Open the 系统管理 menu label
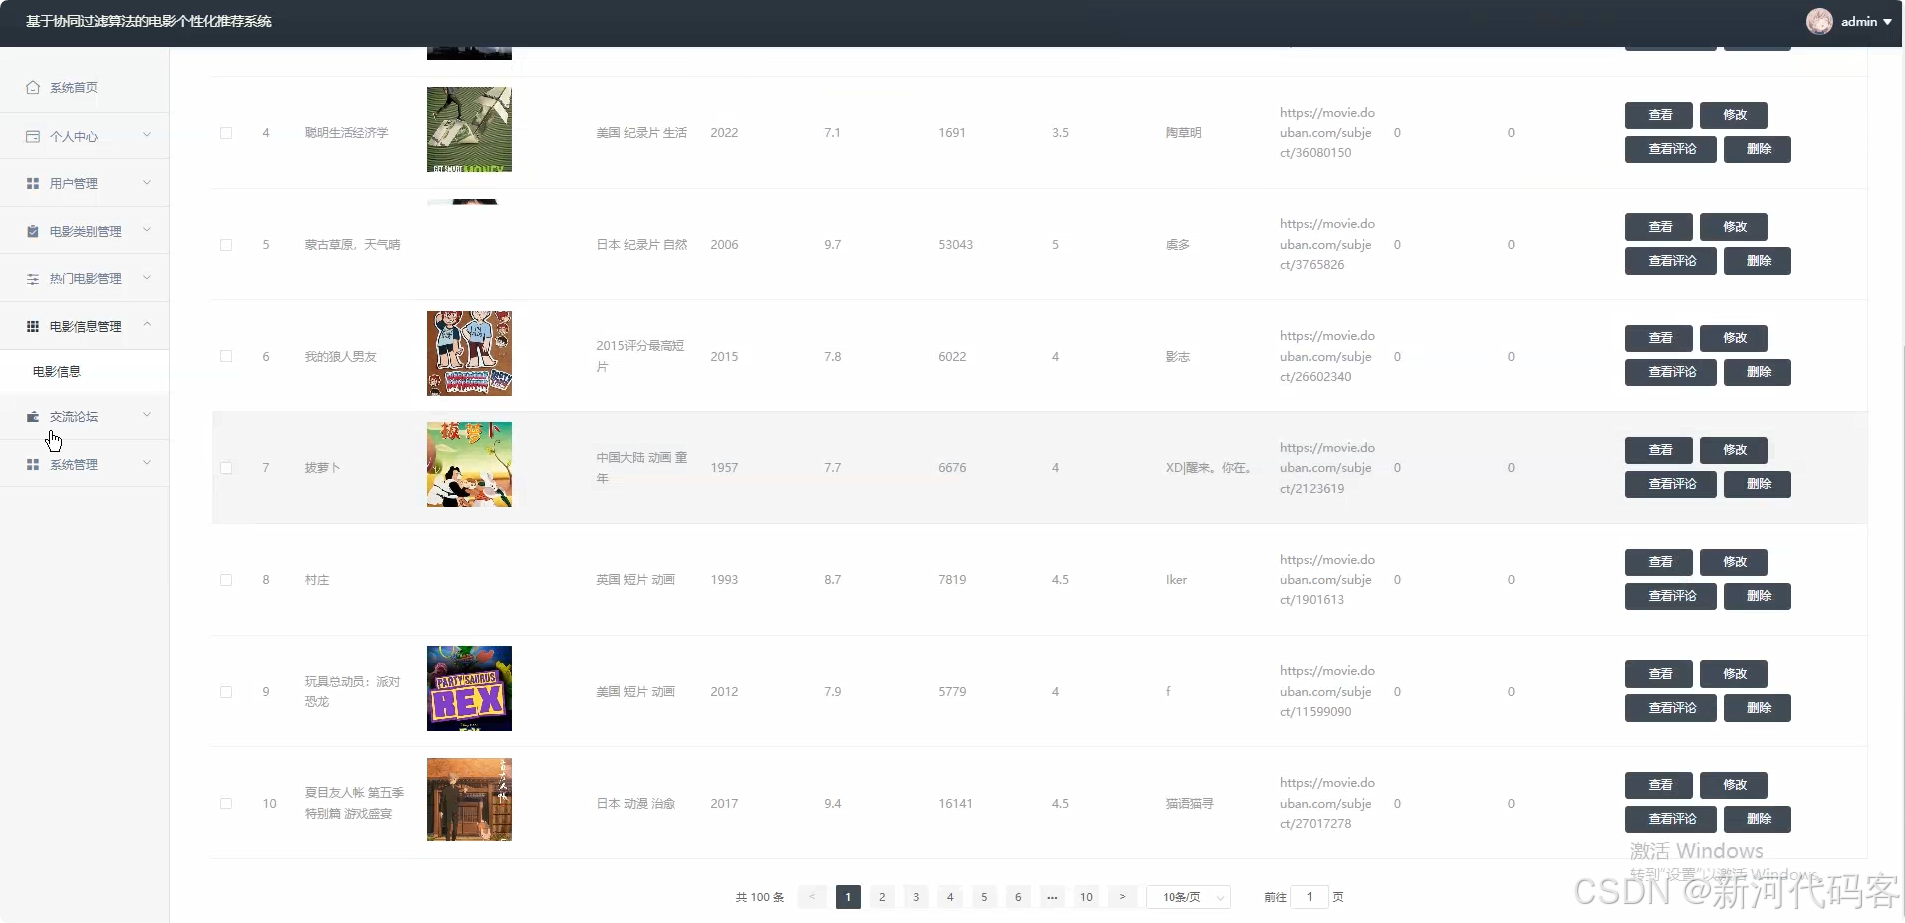Screen dimensions: 1905x923 [x=74, y=464]
